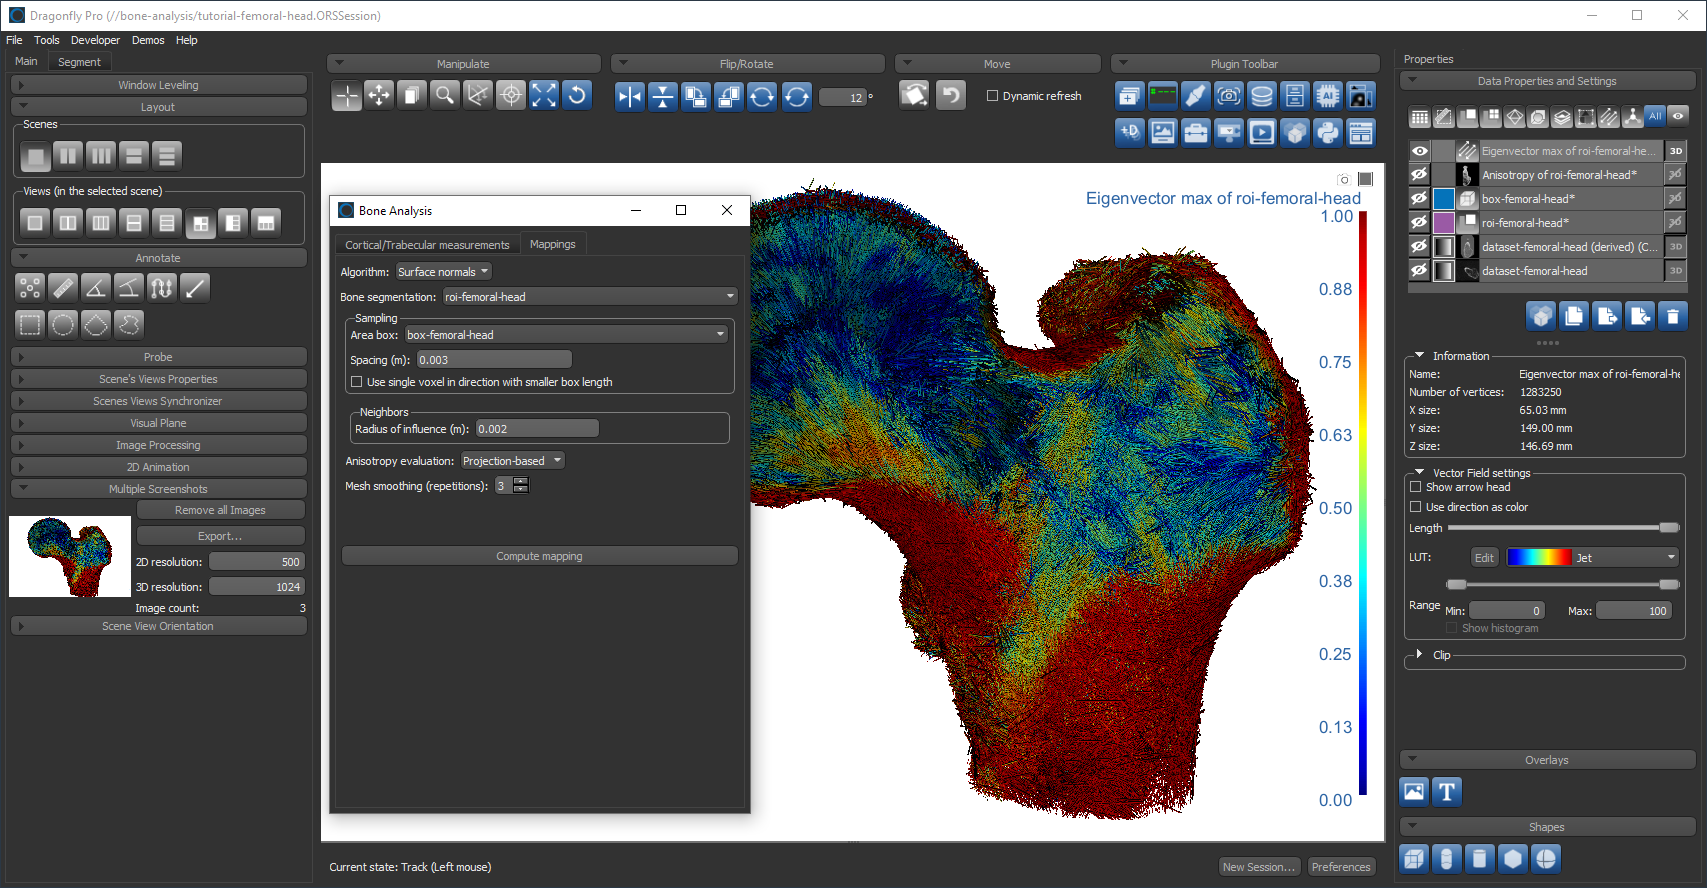This screenshot has width=1707, height=888.
Task: Enable the Dynamic refresh checkbox
Action: tap(993, 96)
